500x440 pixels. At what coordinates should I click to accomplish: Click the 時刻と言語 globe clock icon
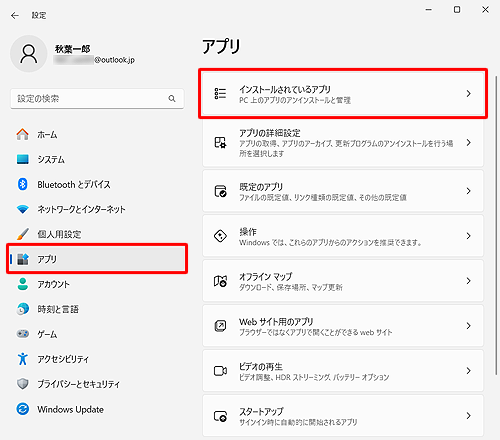click(x=23, y=309)
